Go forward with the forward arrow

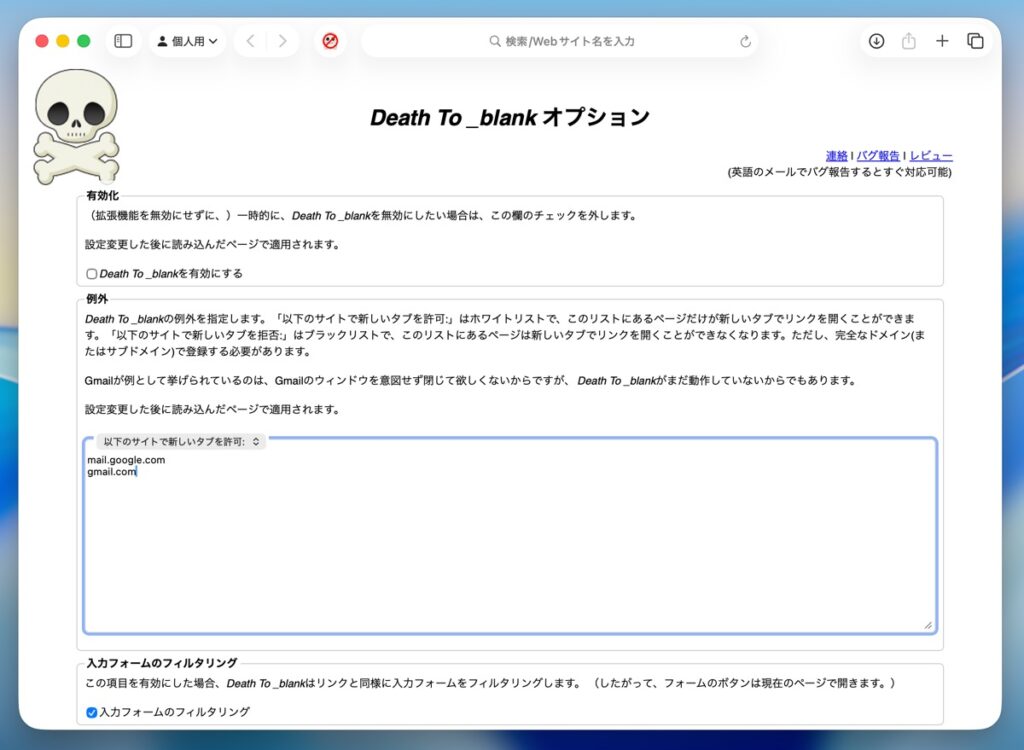(x=283, y=41)
